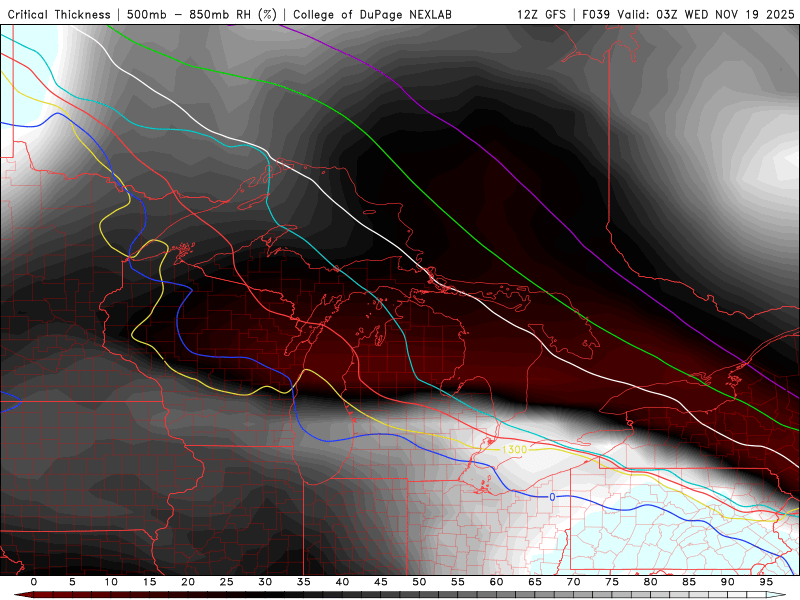
Task: Click the "5" value on the color scale
Action: [72, 582]
